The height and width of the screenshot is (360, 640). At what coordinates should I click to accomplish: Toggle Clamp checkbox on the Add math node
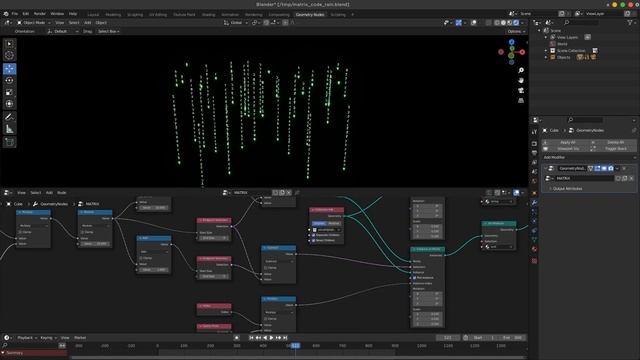(141, 258)
